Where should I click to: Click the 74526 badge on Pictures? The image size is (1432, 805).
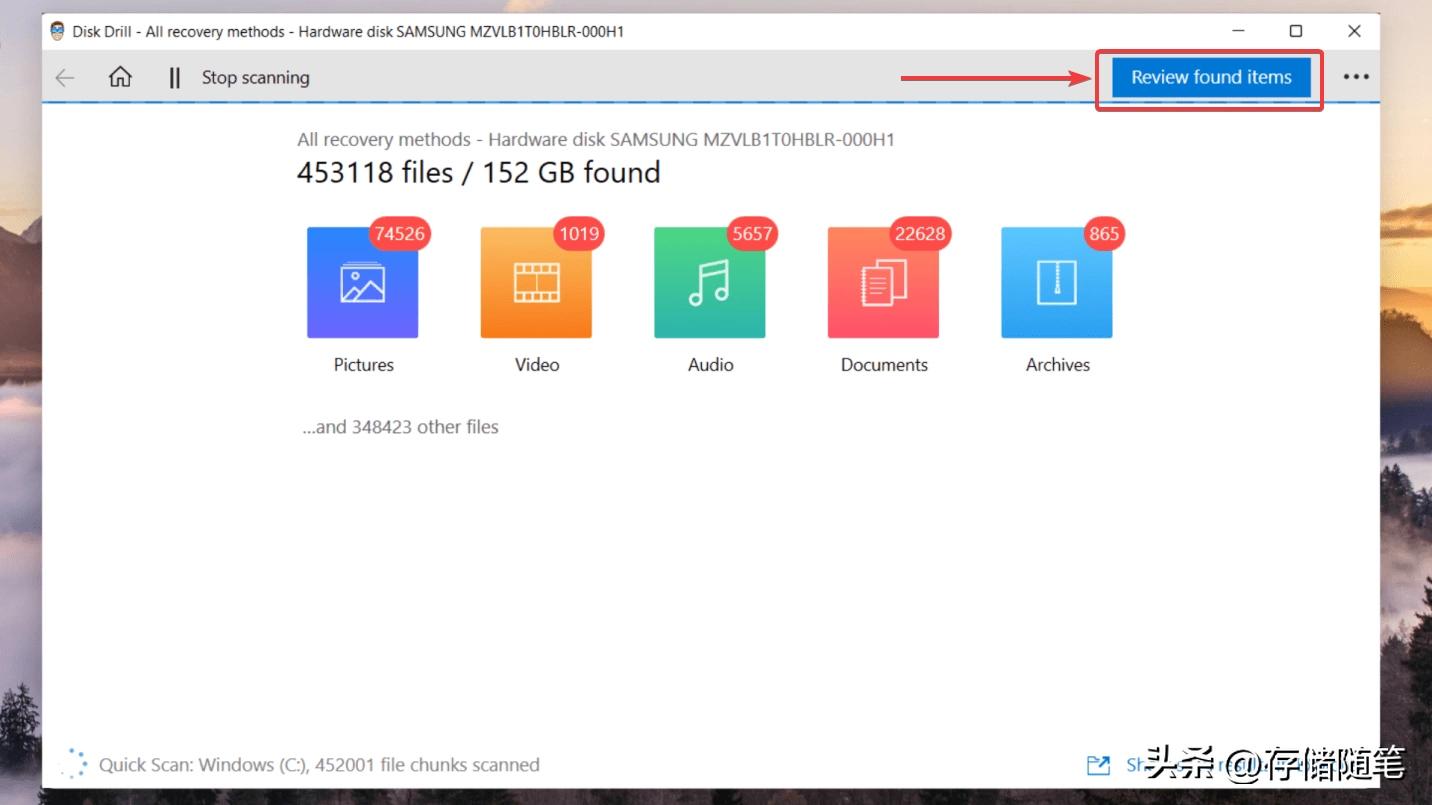[399, 234]
